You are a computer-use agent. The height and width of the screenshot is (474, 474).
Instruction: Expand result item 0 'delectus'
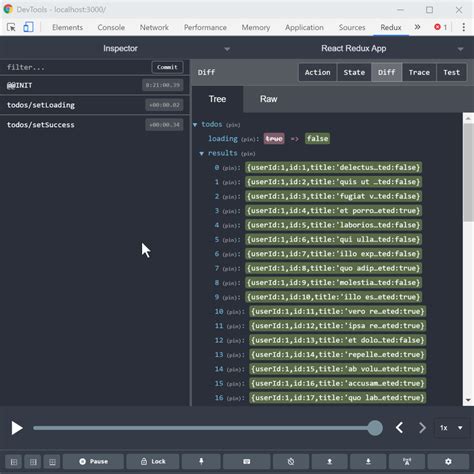pyautogui.click(x=333, y=167)
